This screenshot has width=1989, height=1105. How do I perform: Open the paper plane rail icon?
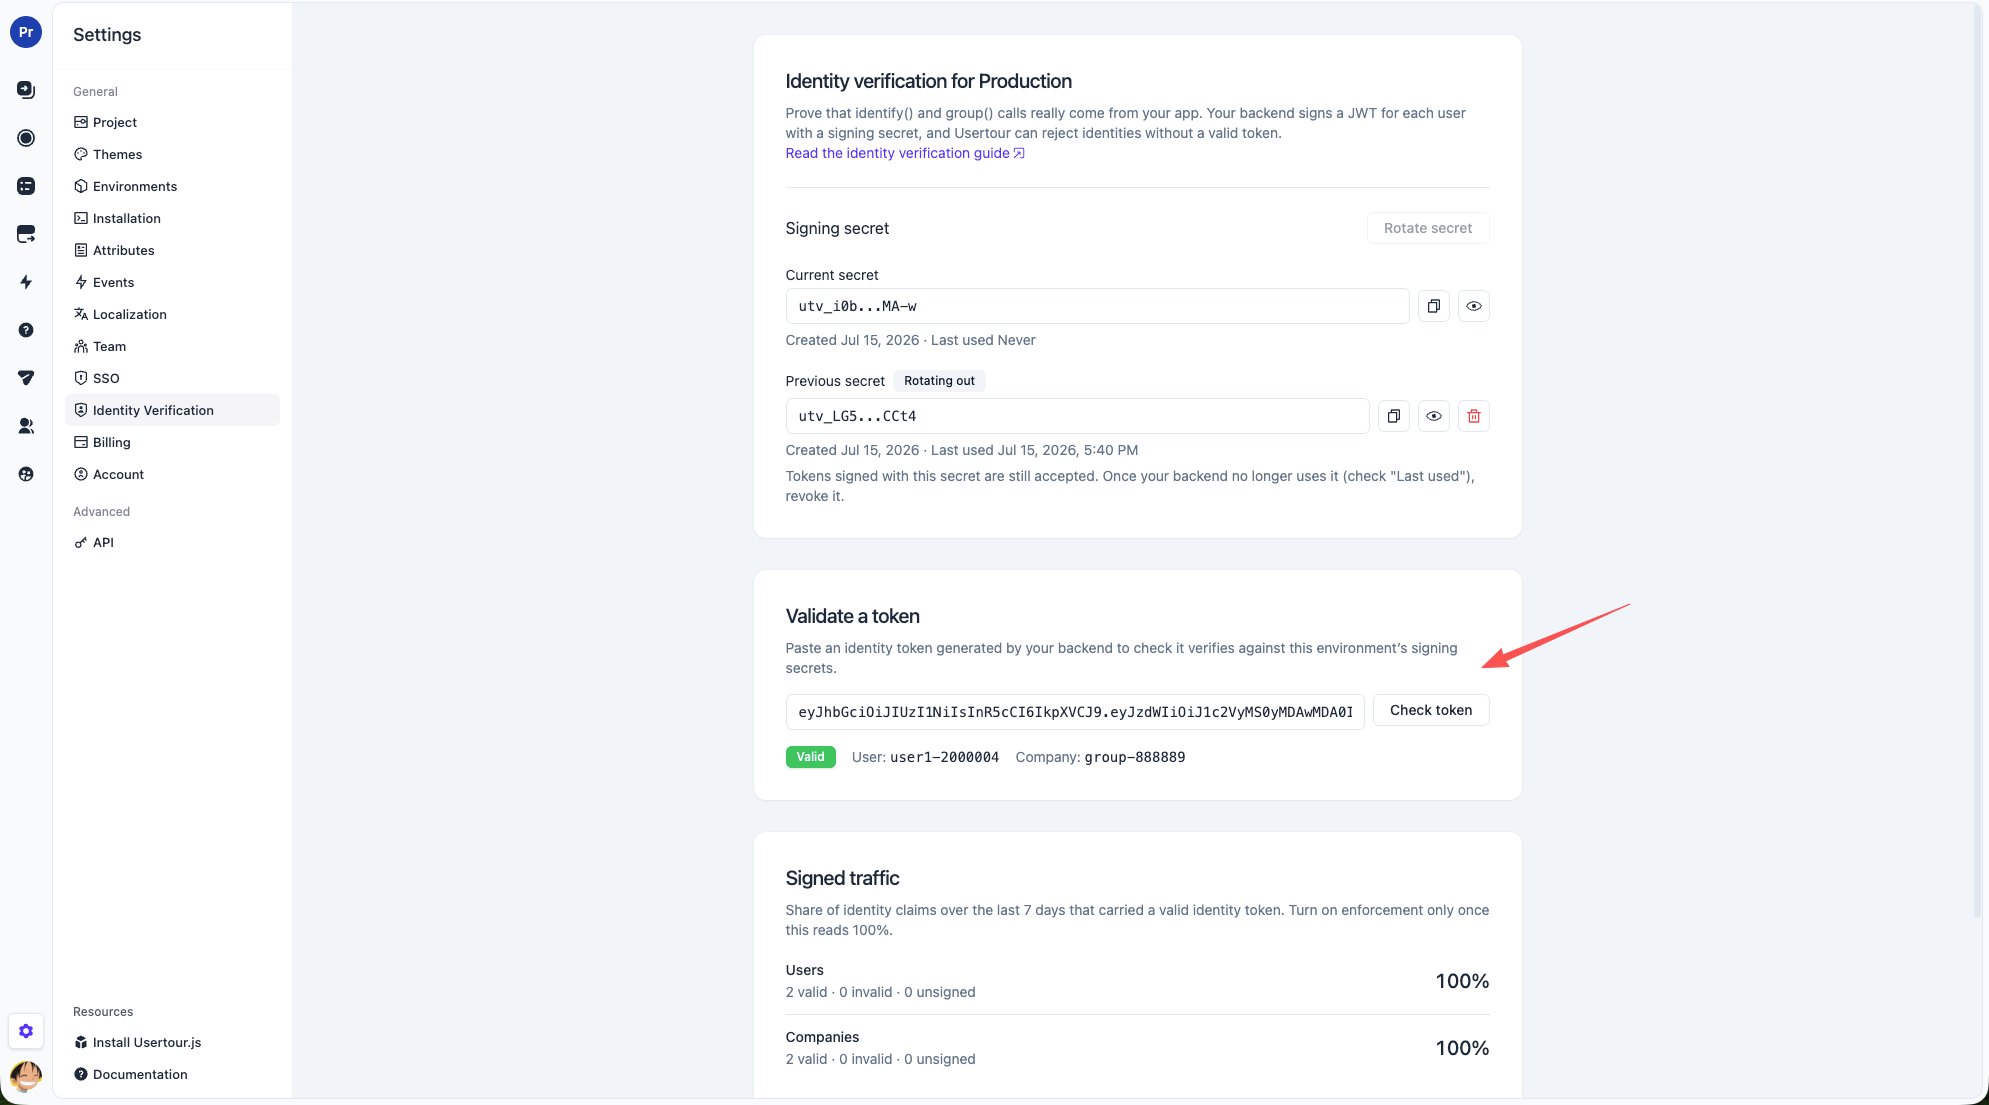(26, 378)
